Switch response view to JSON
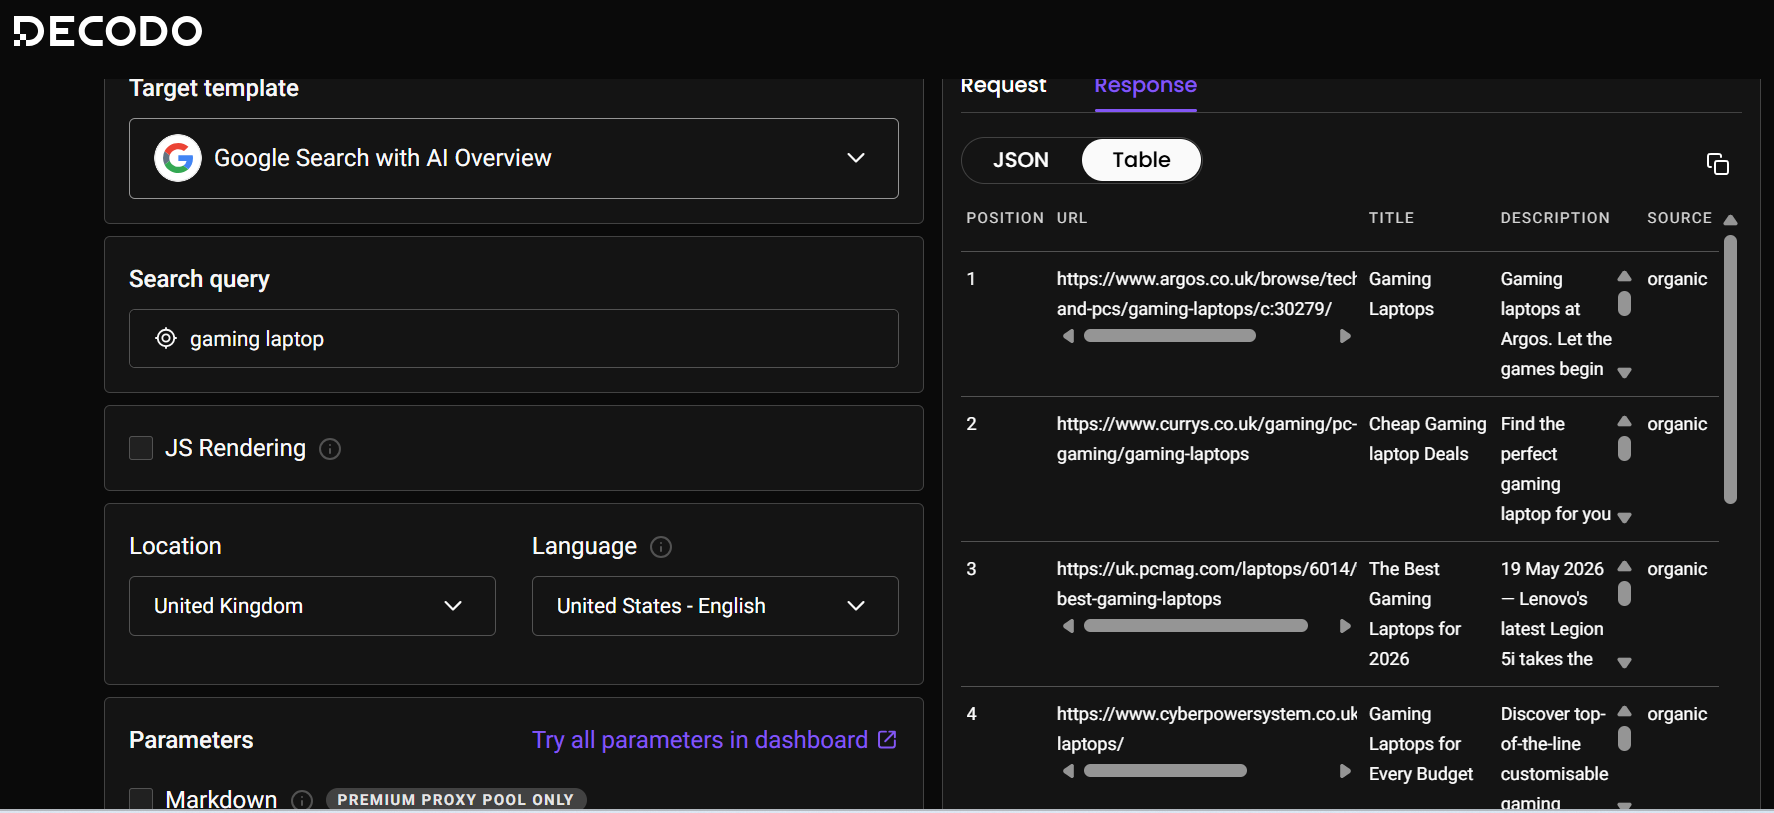This screenshot has height=813, width=1774. [1021, 160]
